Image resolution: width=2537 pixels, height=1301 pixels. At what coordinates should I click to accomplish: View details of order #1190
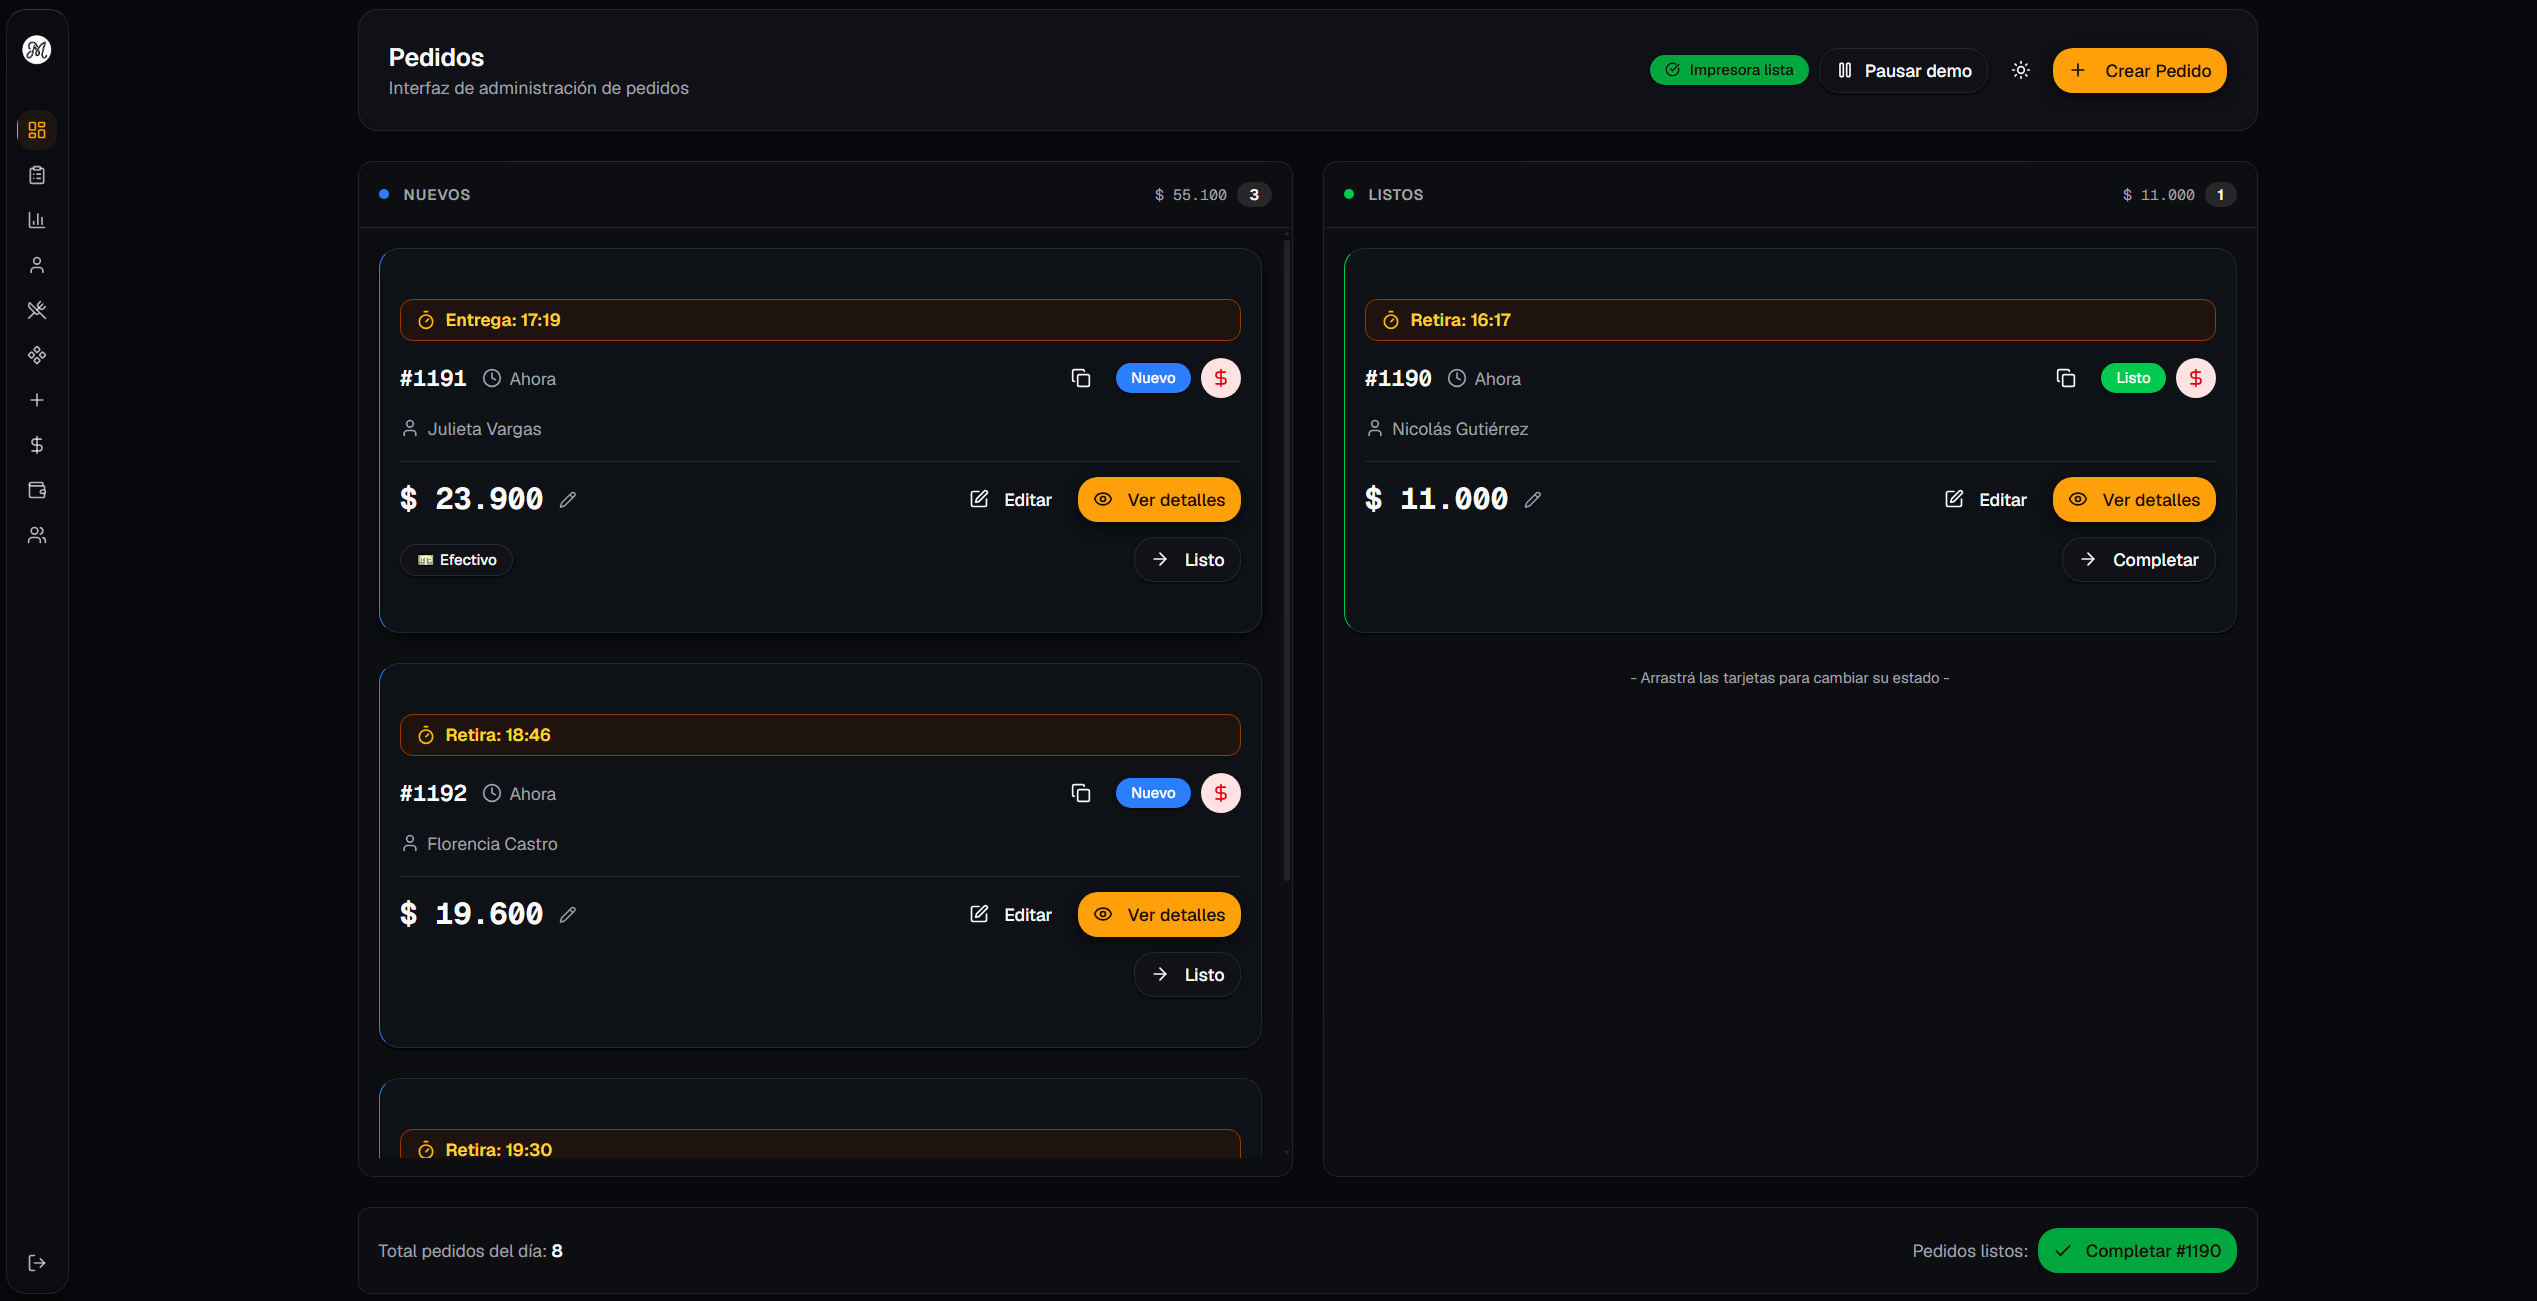(x=2134, y=499)
